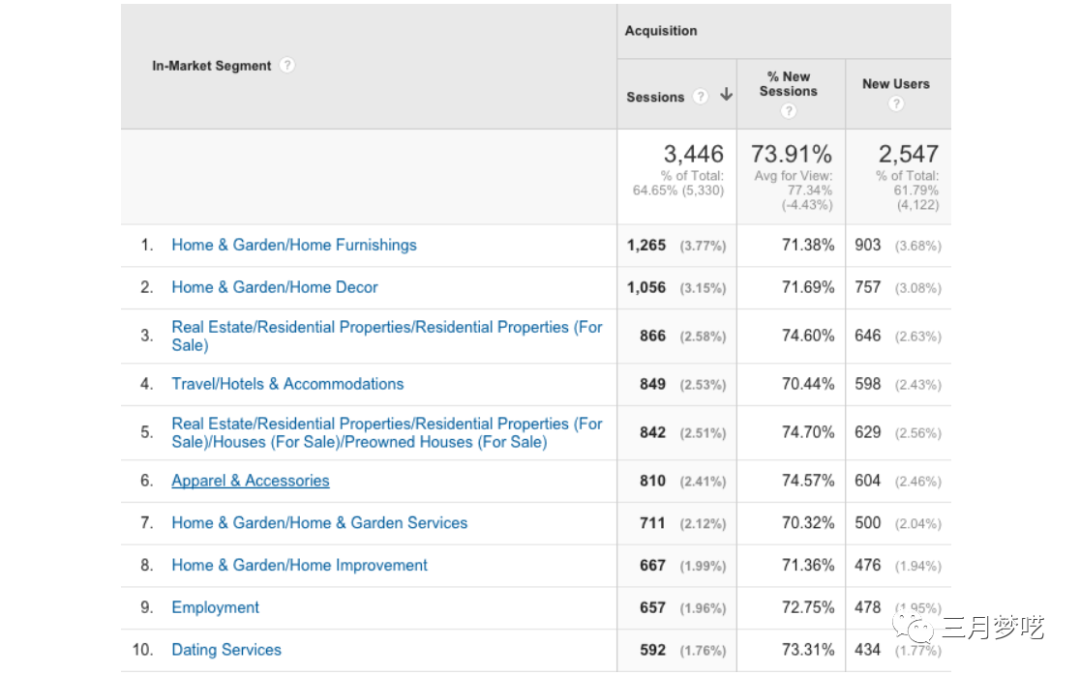
Task: Click the help icon under New Users
Action: click(896, 104)
